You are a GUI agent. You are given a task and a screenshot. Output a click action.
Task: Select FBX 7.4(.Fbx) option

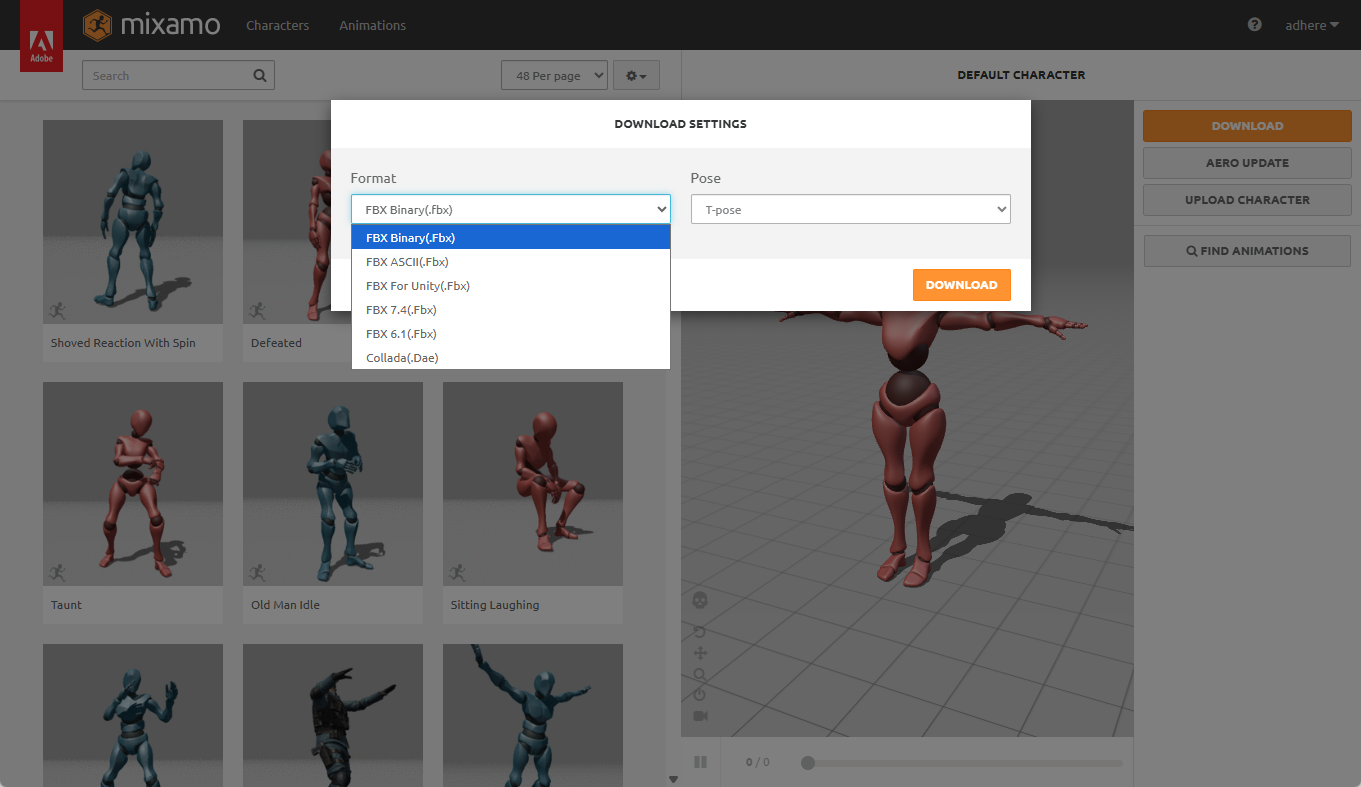click(511, 310)
